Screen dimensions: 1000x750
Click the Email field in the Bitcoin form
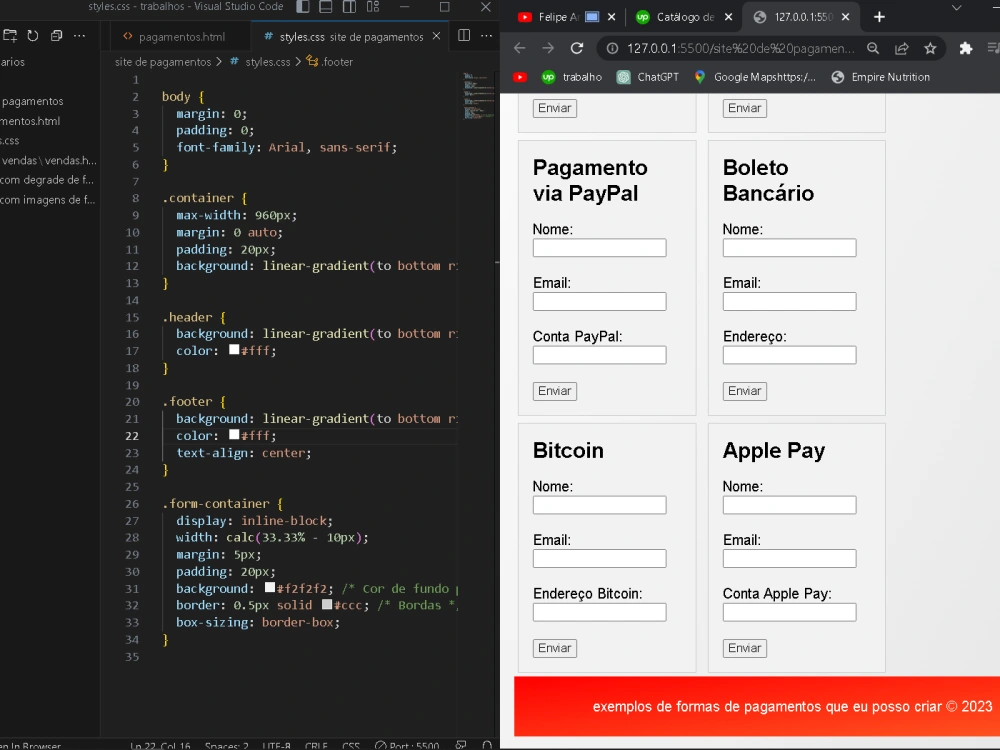[x=599, y=559]
